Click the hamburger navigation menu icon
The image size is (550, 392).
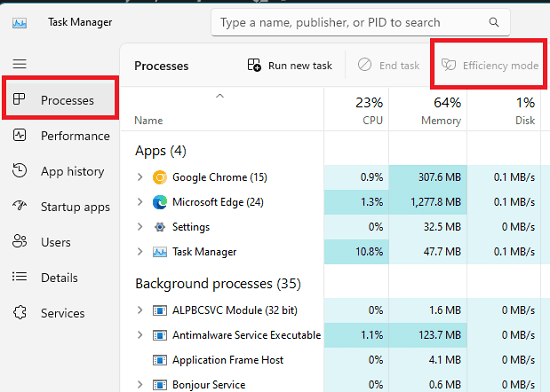point(20,64)
